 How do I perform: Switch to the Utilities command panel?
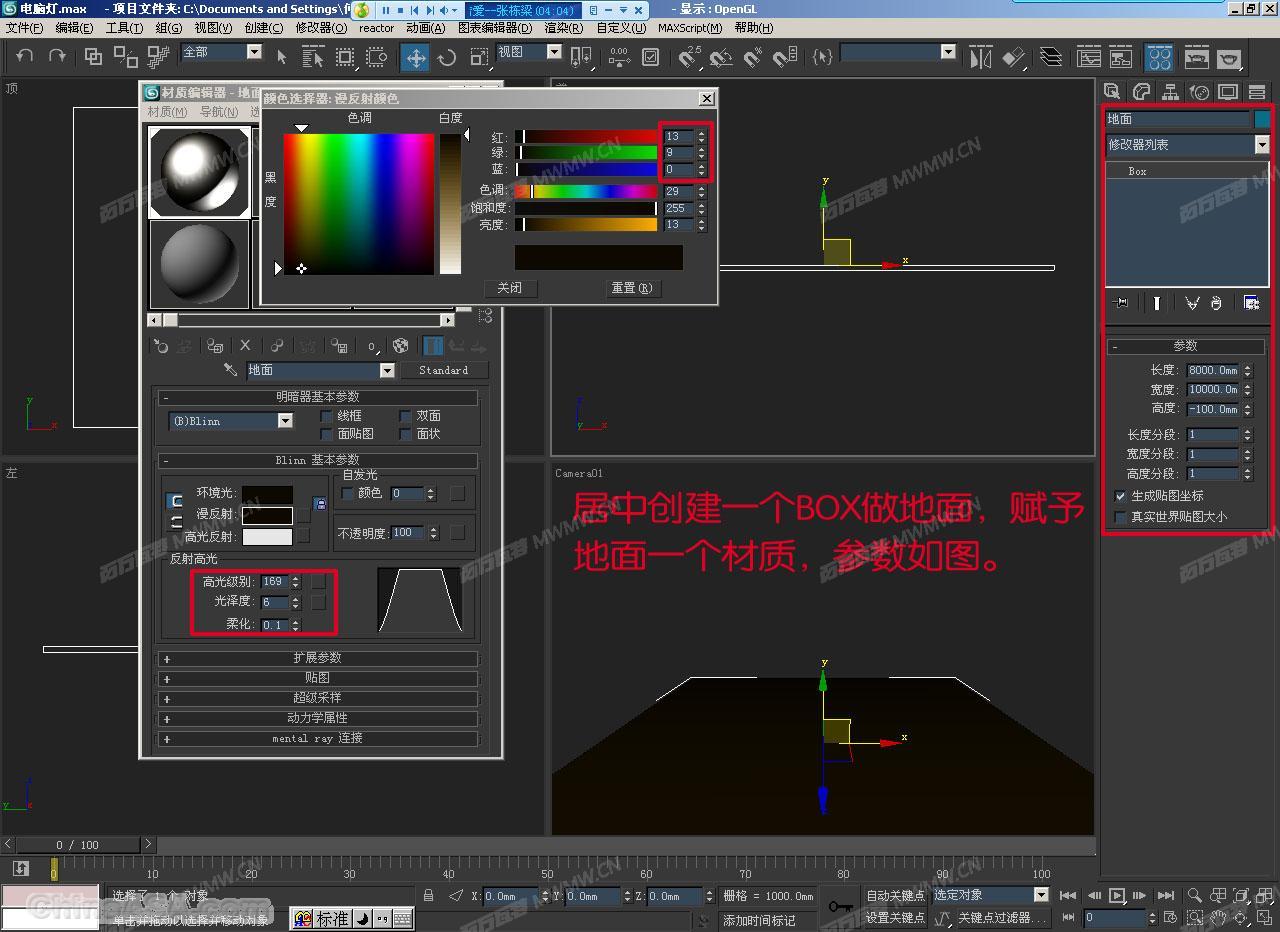1257,92
